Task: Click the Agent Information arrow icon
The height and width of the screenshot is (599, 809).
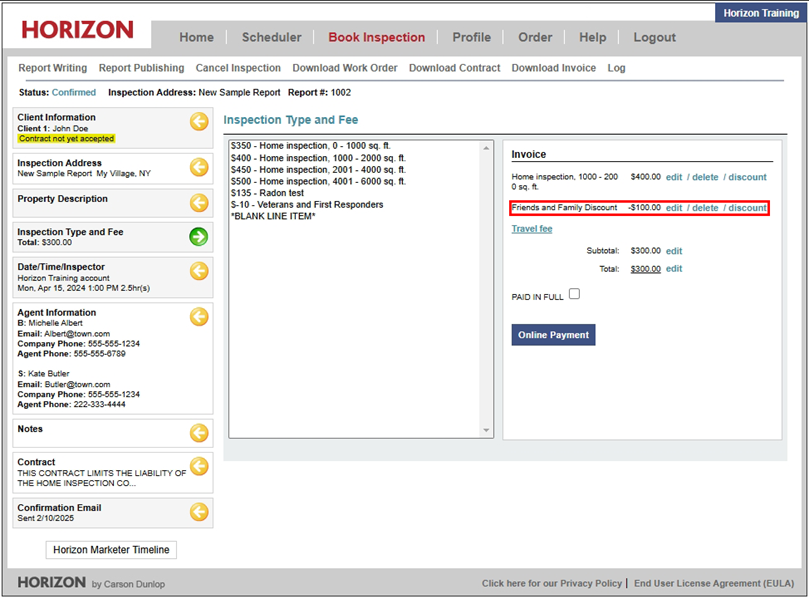Action: click(199, 317)
